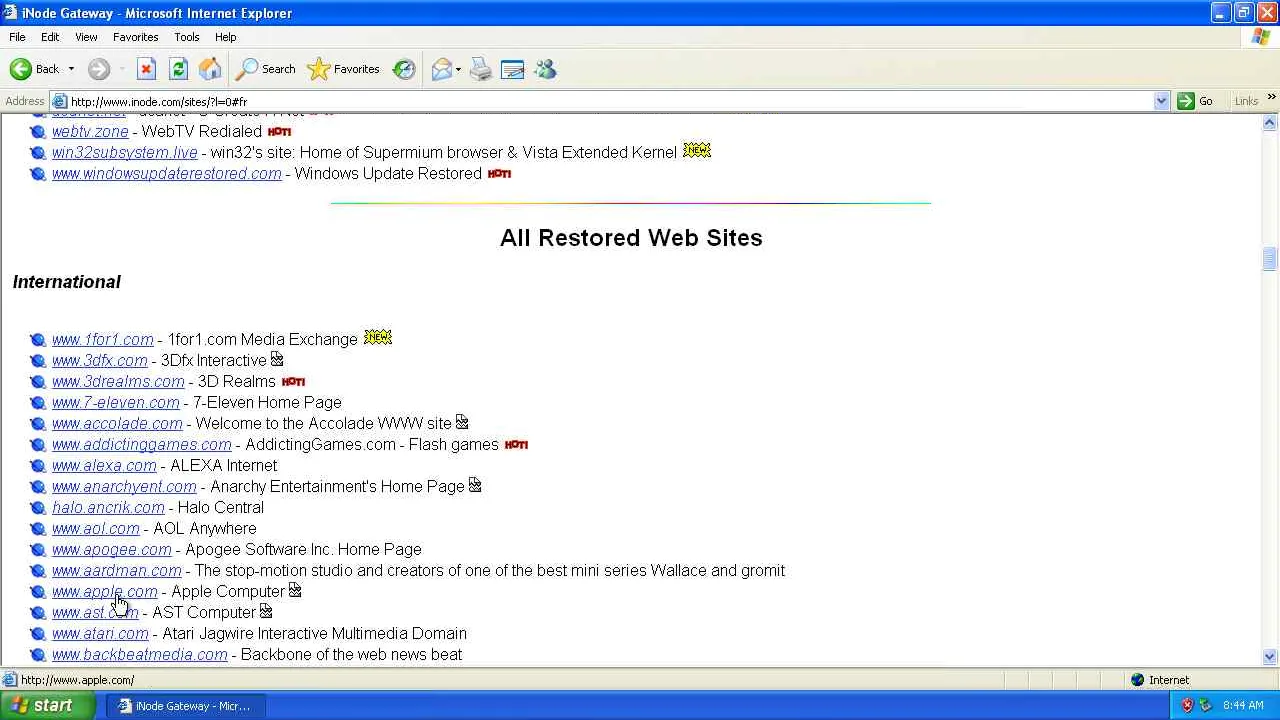1280x720 pixels.
Task: Click the address bar URL field
Action: click(610, 101)
